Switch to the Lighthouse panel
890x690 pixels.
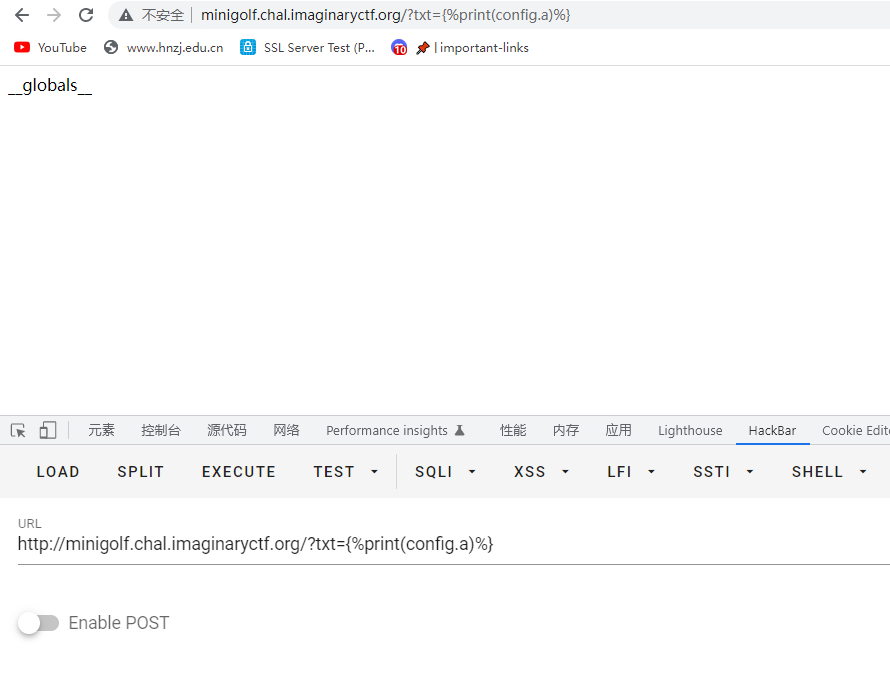coord(689,430)
